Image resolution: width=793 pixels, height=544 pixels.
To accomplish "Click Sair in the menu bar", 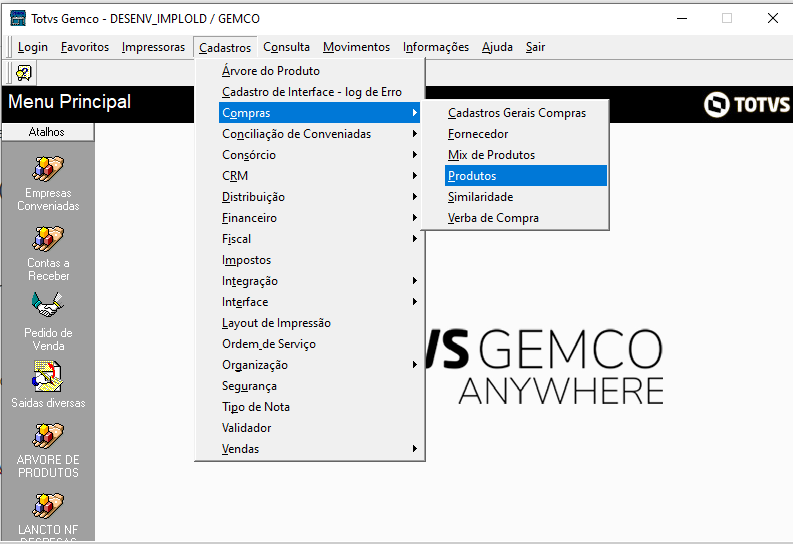I will tap(535, 47).
